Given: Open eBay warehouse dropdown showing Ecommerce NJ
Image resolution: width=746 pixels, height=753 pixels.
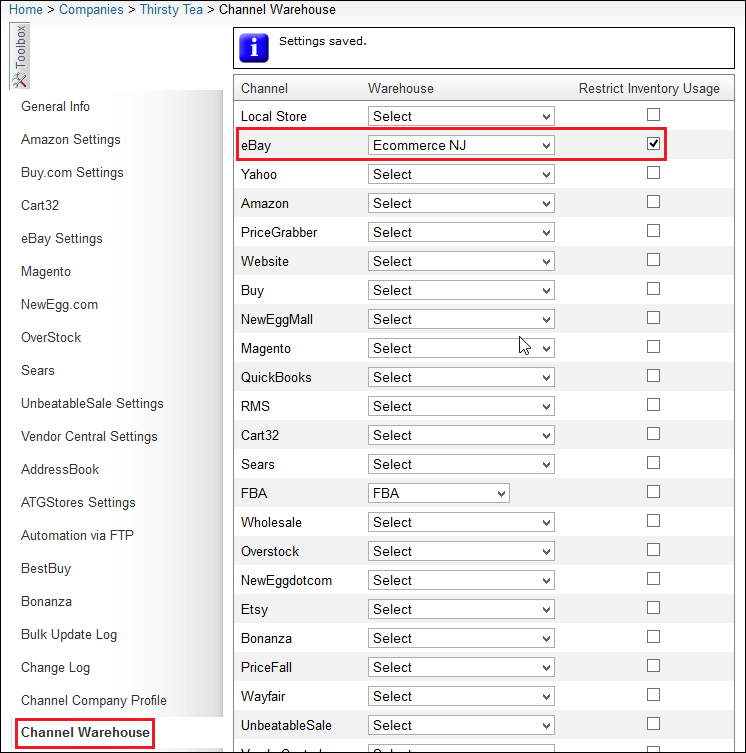Looking at the screenshot, I should 461,145.
